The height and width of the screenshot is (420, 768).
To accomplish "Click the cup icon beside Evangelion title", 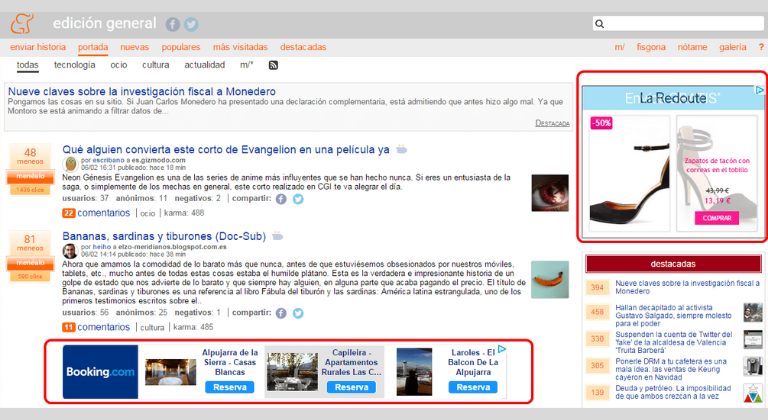I will pos(402,149).
